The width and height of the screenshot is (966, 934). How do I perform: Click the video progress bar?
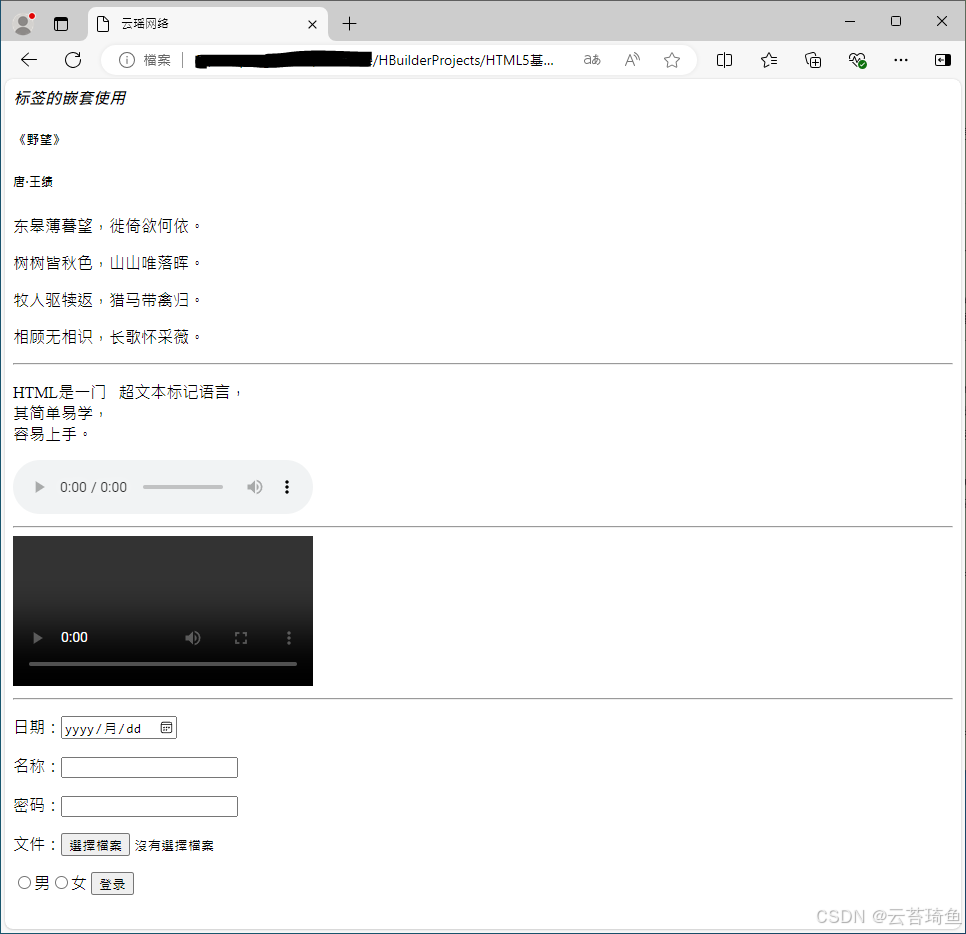click(163, 664)
